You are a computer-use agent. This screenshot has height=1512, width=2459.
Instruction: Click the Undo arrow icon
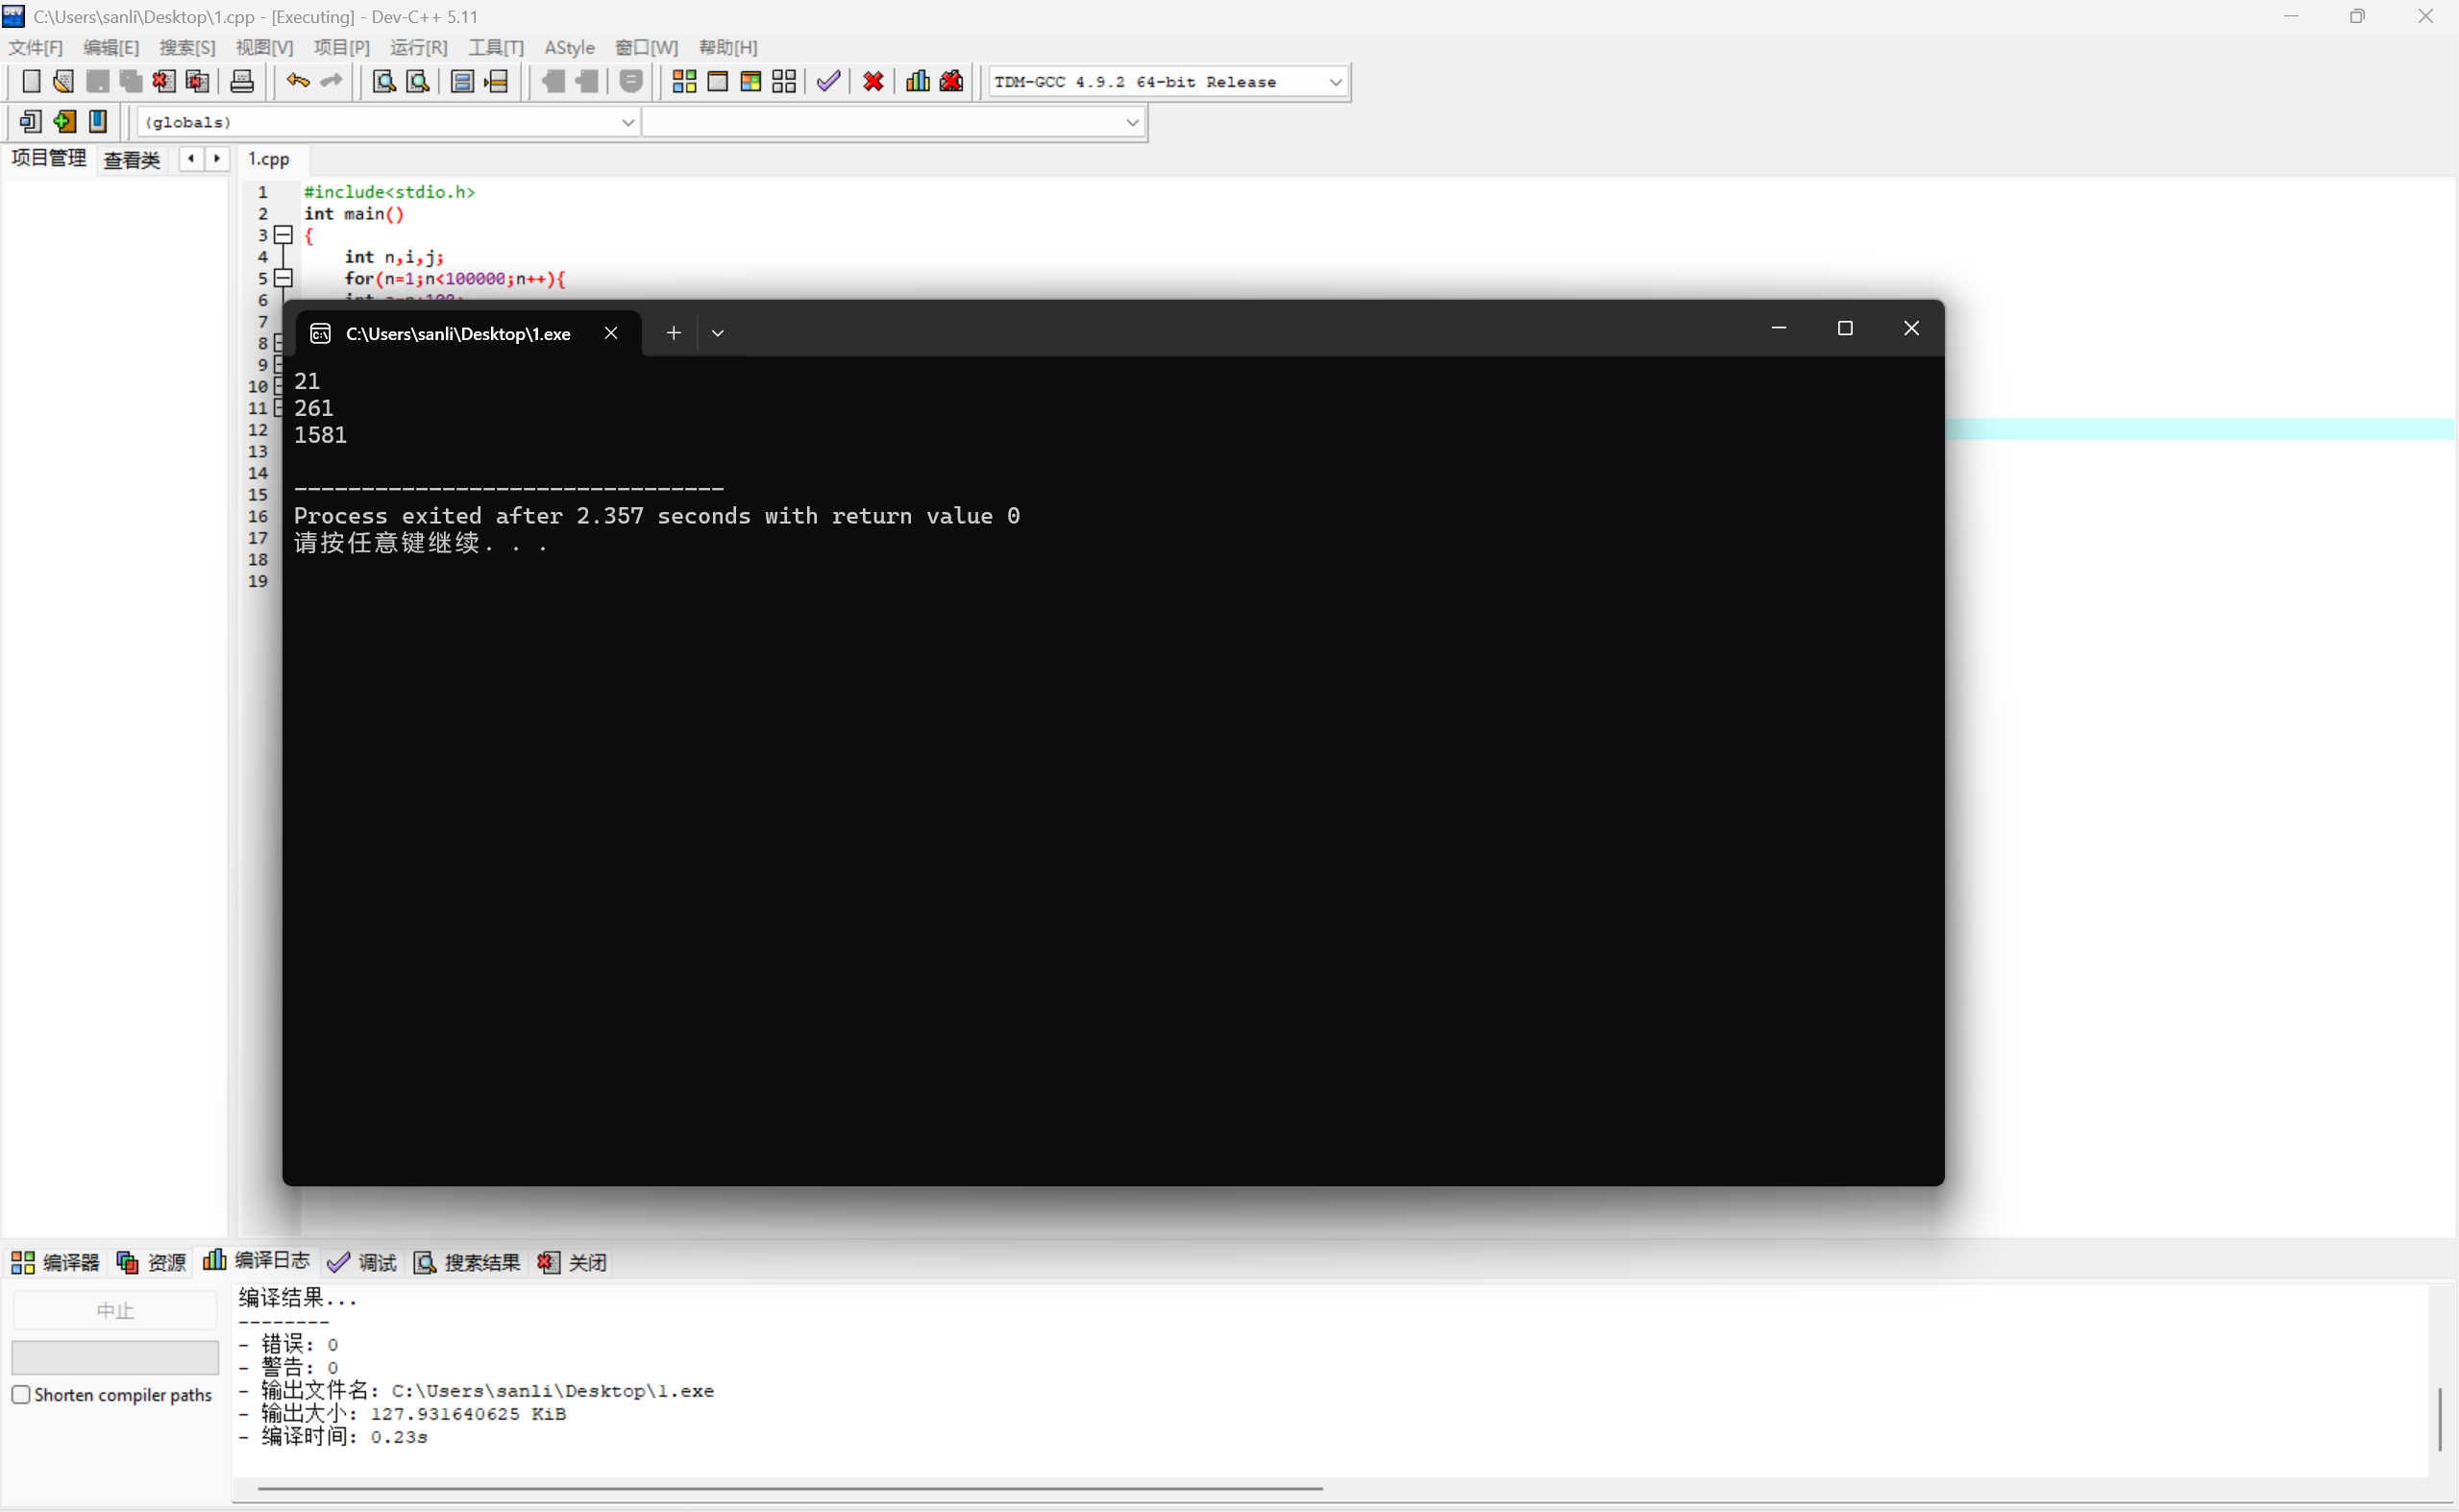point(297,82)
